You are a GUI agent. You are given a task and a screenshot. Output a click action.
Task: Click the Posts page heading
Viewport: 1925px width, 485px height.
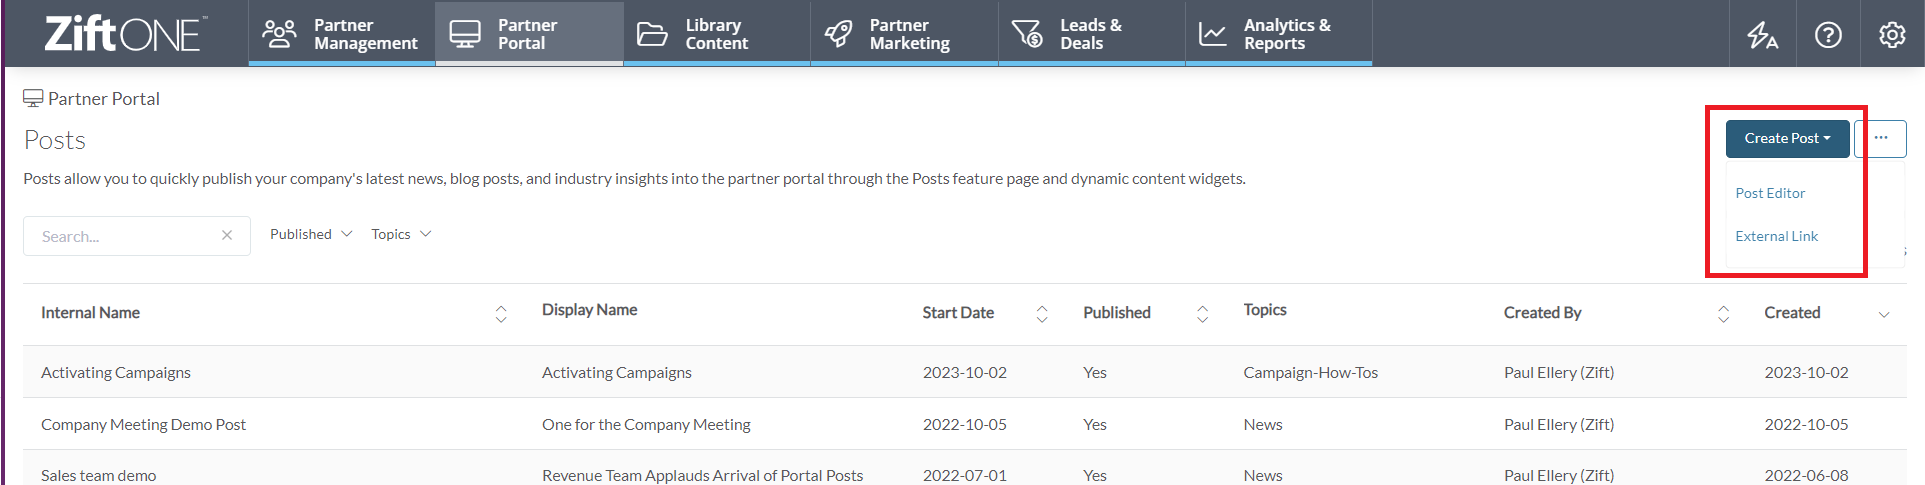point(55,140)
